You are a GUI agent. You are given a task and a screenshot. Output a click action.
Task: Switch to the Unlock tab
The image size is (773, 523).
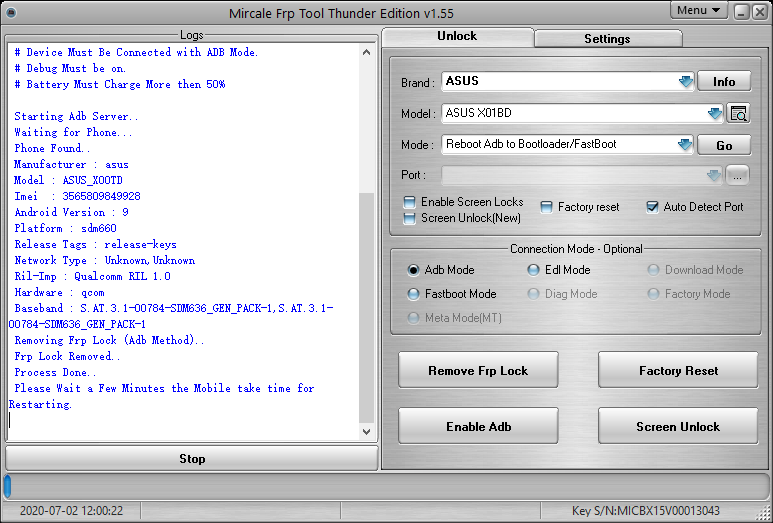coord(457,36)
